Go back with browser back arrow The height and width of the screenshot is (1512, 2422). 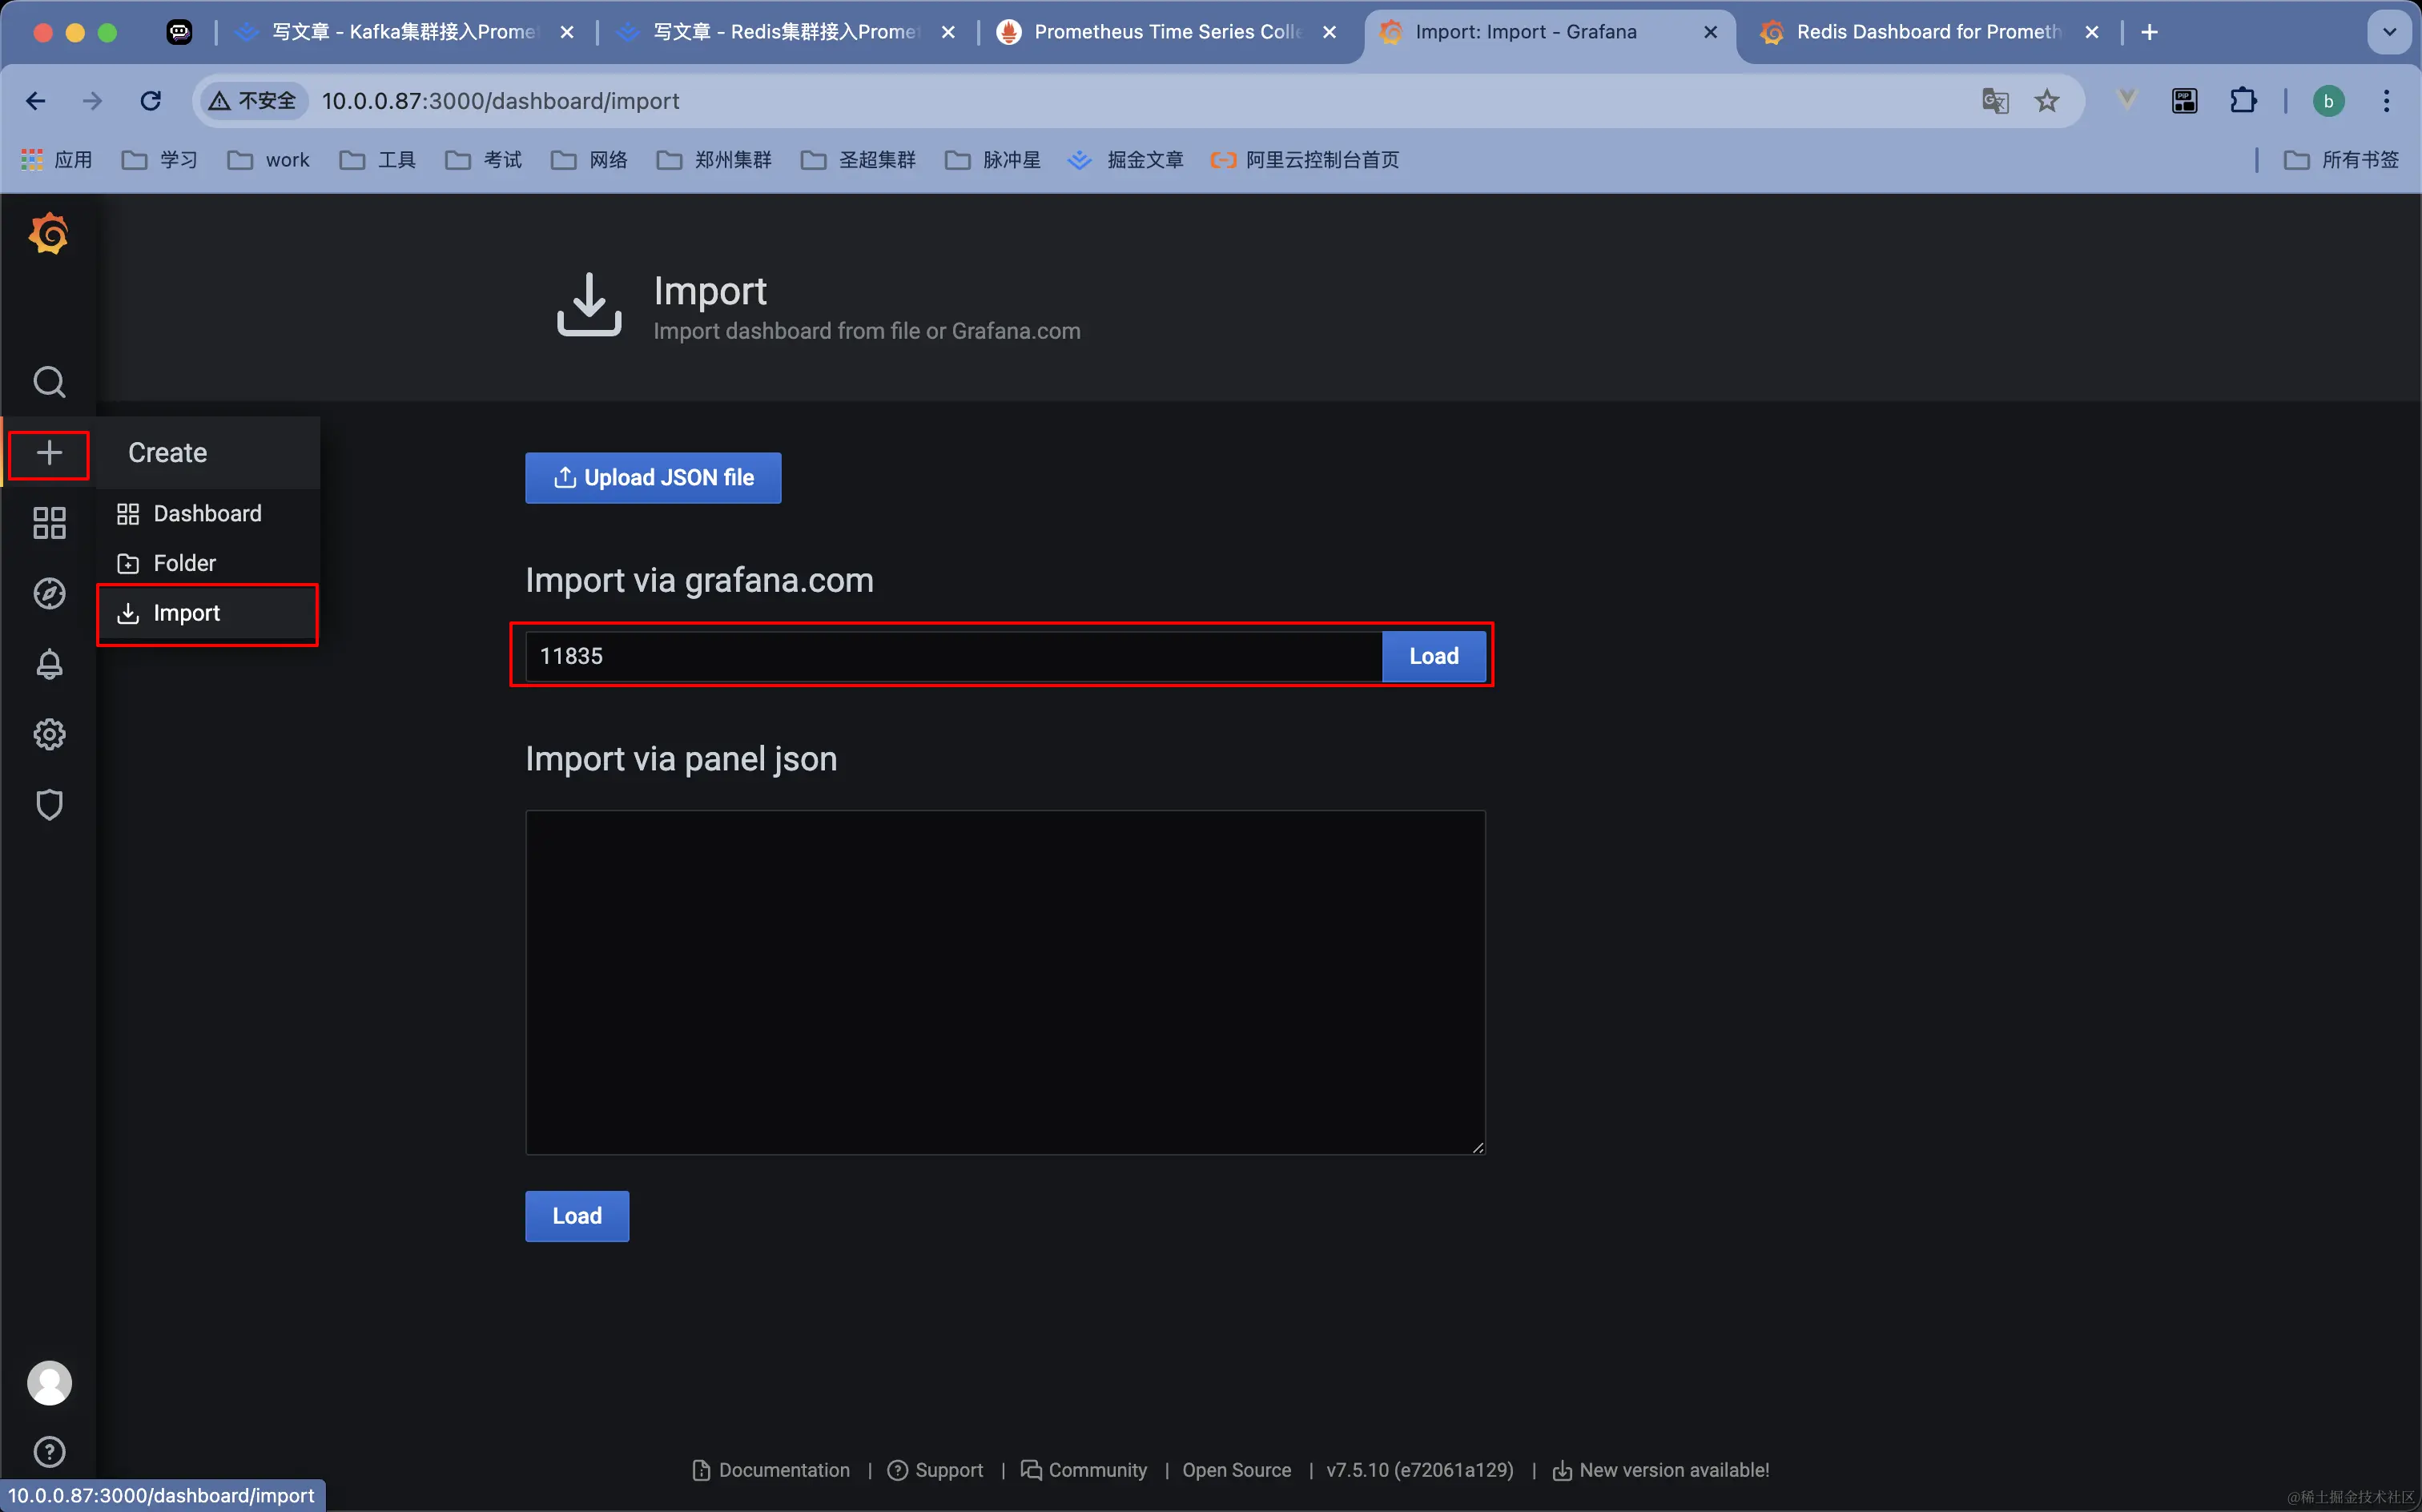click(x=36, y=101)
